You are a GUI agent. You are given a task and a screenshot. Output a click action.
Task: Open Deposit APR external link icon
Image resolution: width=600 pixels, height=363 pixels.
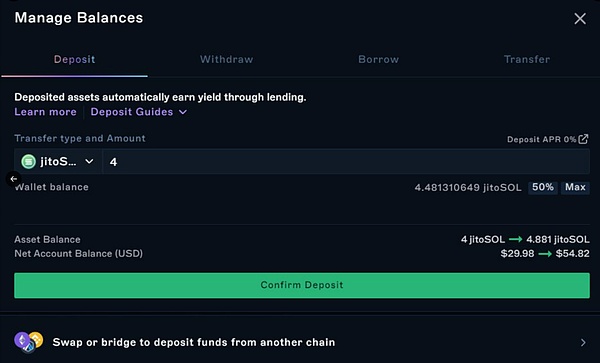coord(583,139)
